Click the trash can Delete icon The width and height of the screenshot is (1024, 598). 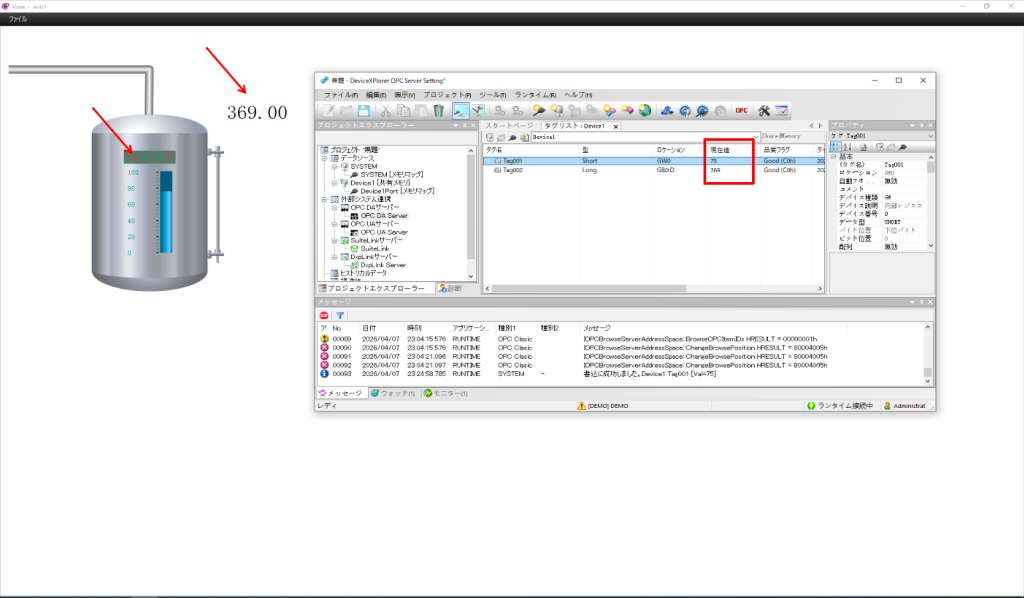coord(439,111)
